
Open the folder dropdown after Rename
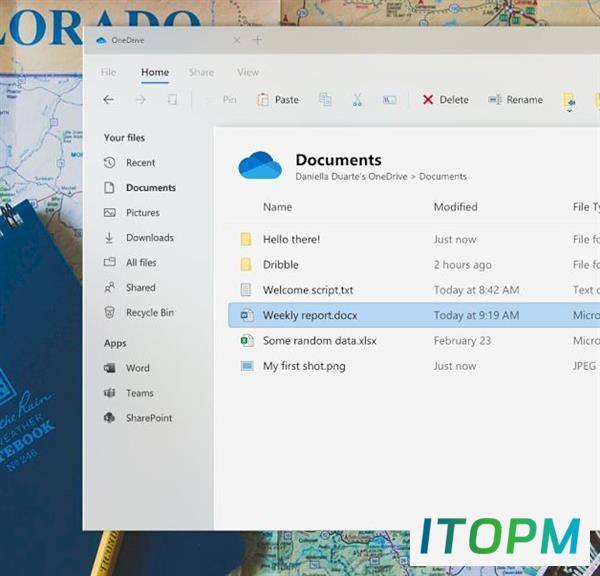pyautogui.click(x=569, y=102)
